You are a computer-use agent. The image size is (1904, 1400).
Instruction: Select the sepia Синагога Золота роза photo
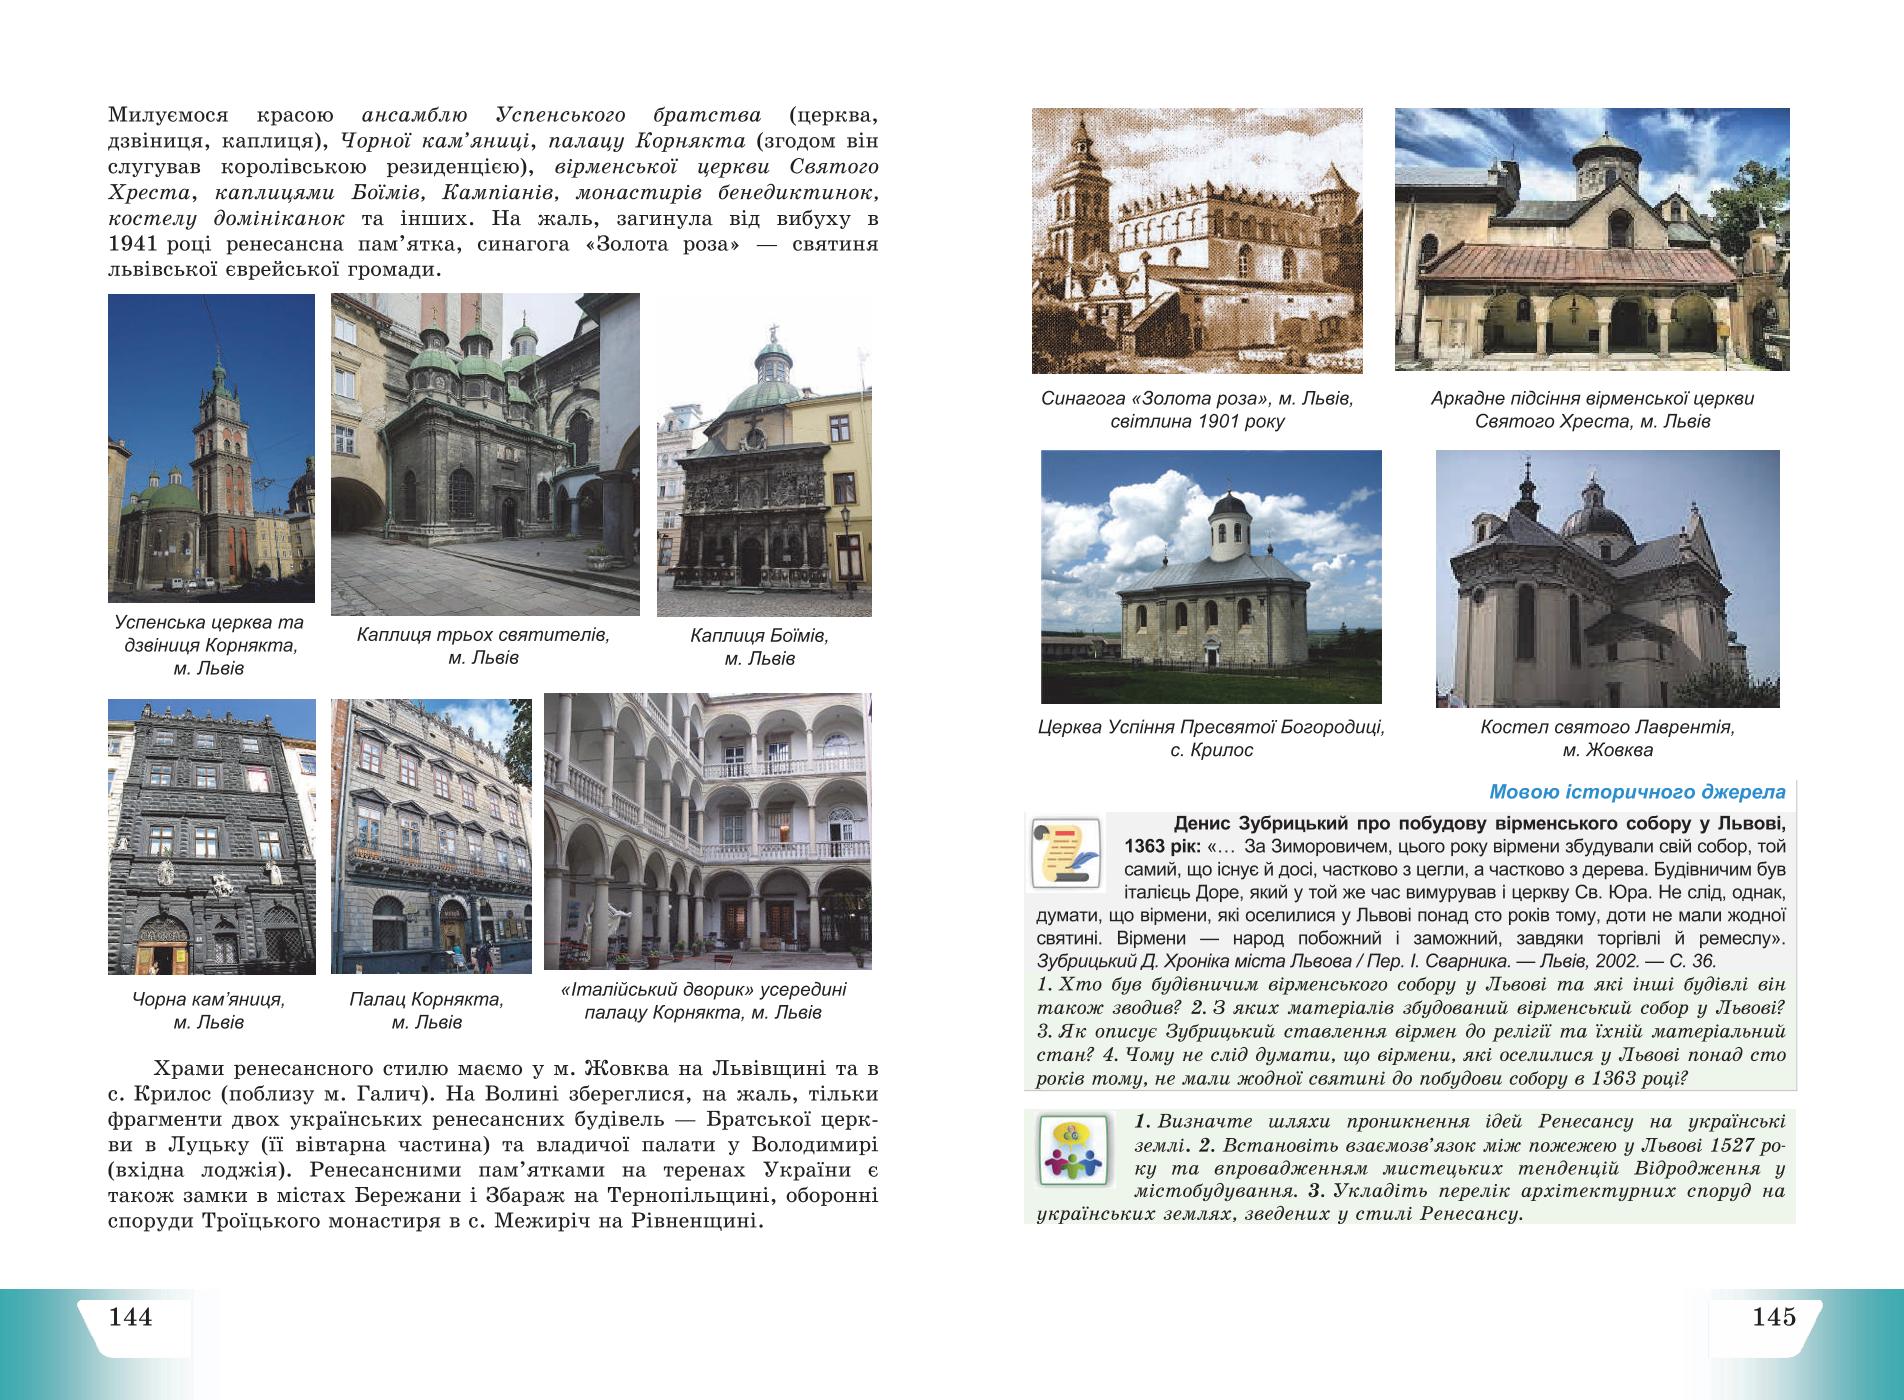(1197, 241)
